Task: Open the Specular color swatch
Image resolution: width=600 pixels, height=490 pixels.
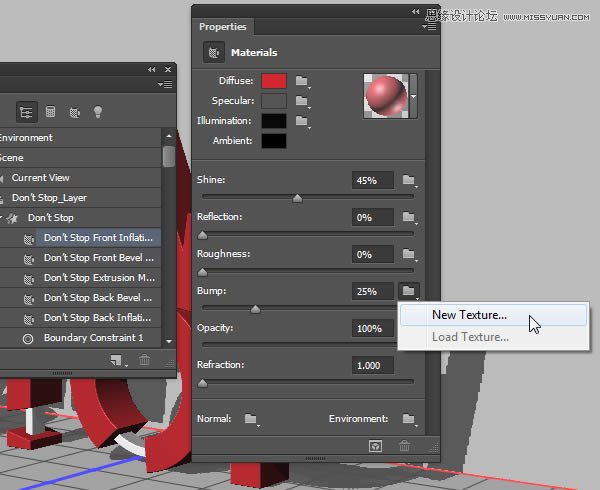Action: [274, 101]
